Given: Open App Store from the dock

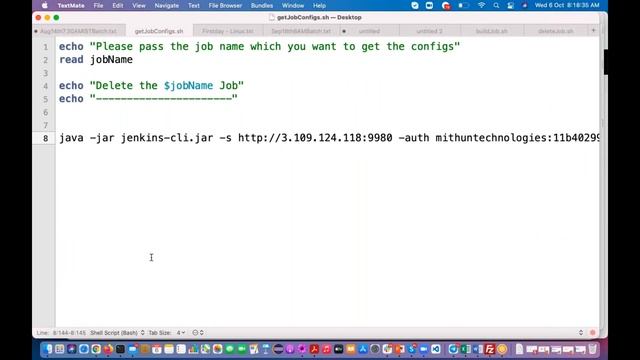Looking at the screenshot, I should pyautogui.click(x=363, y=349).
